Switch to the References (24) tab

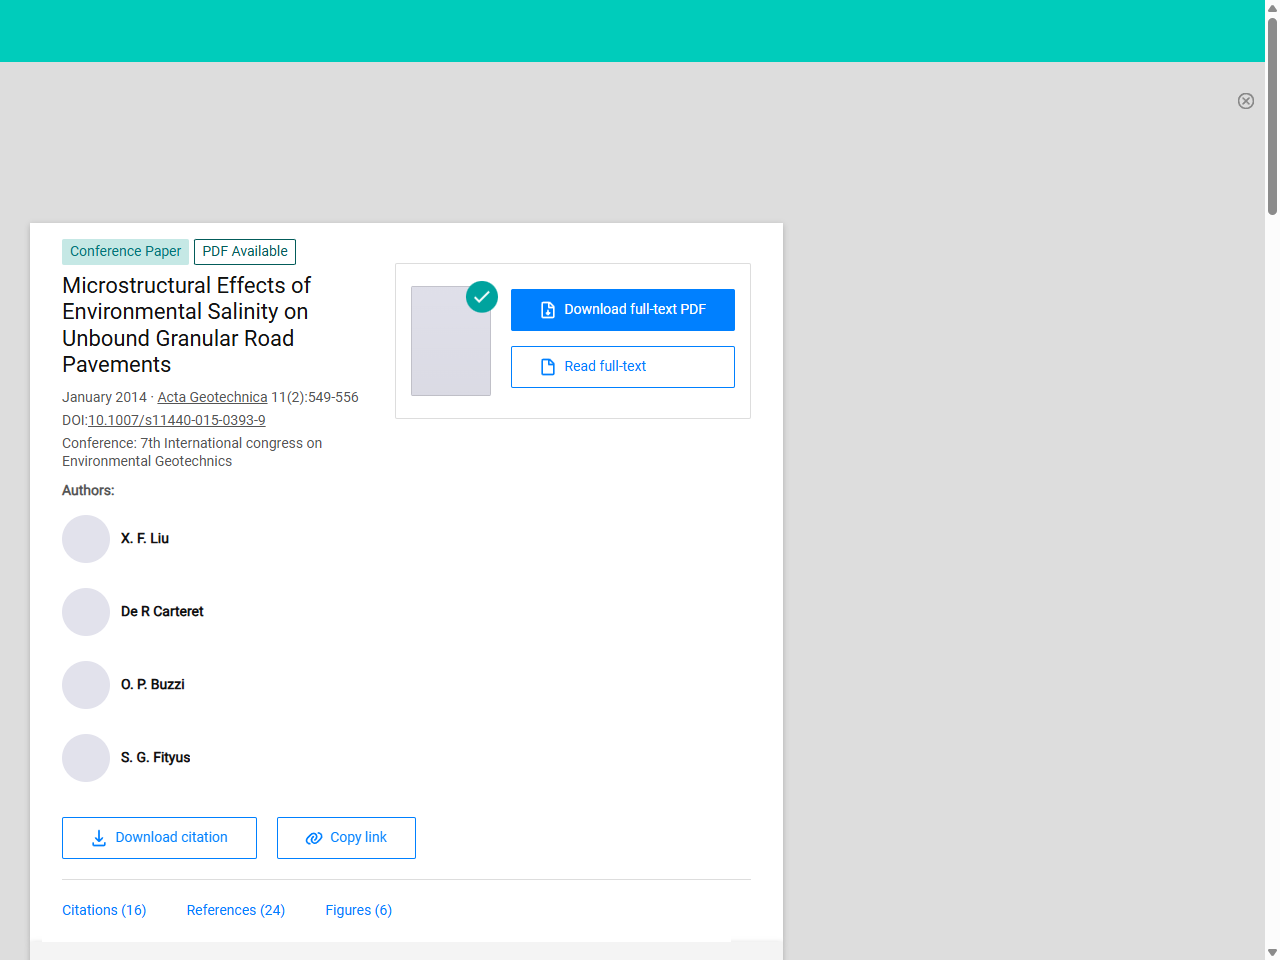pyautogui.click(x=236, y=910)
